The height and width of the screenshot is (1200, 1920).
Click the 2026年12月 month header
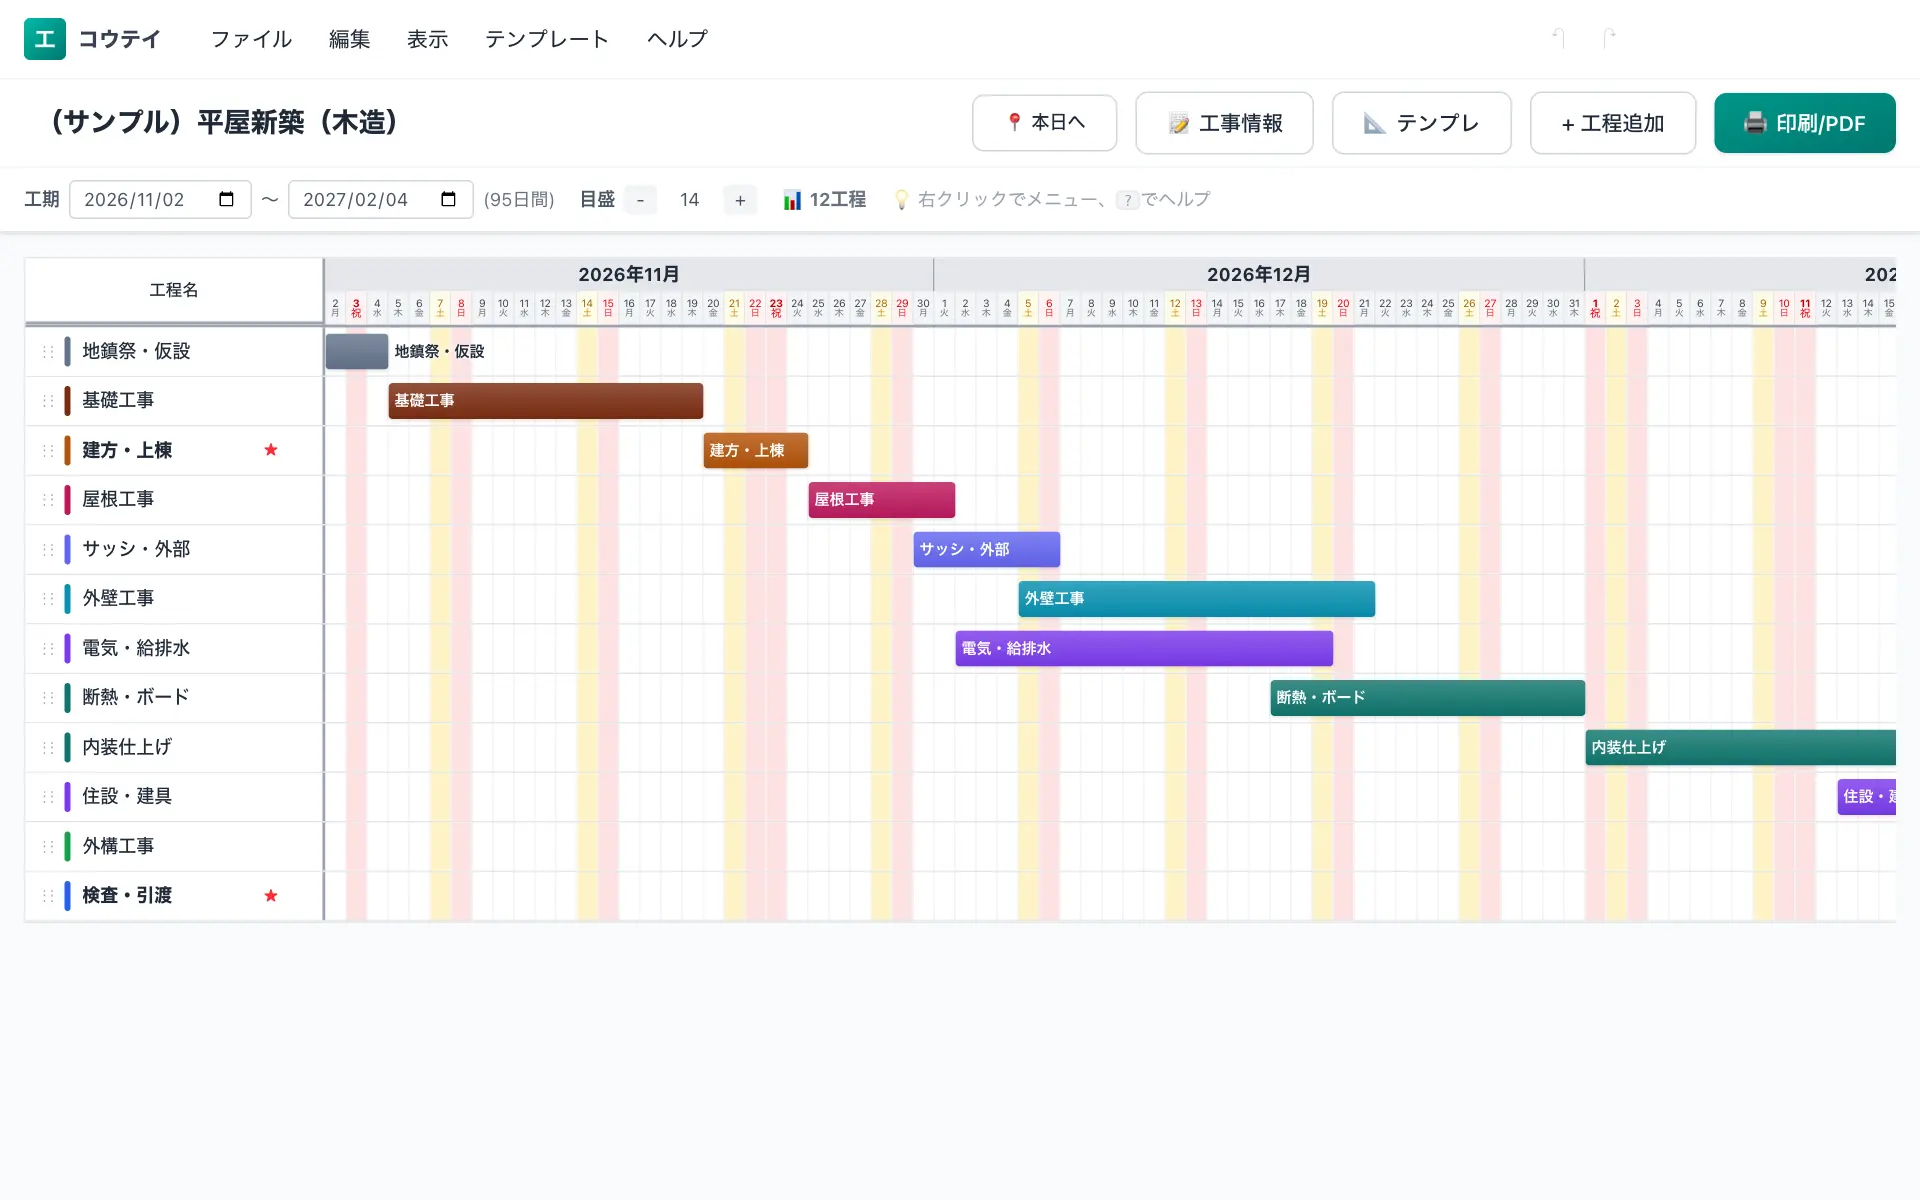pyautogui.click(x=1258, y=274)
